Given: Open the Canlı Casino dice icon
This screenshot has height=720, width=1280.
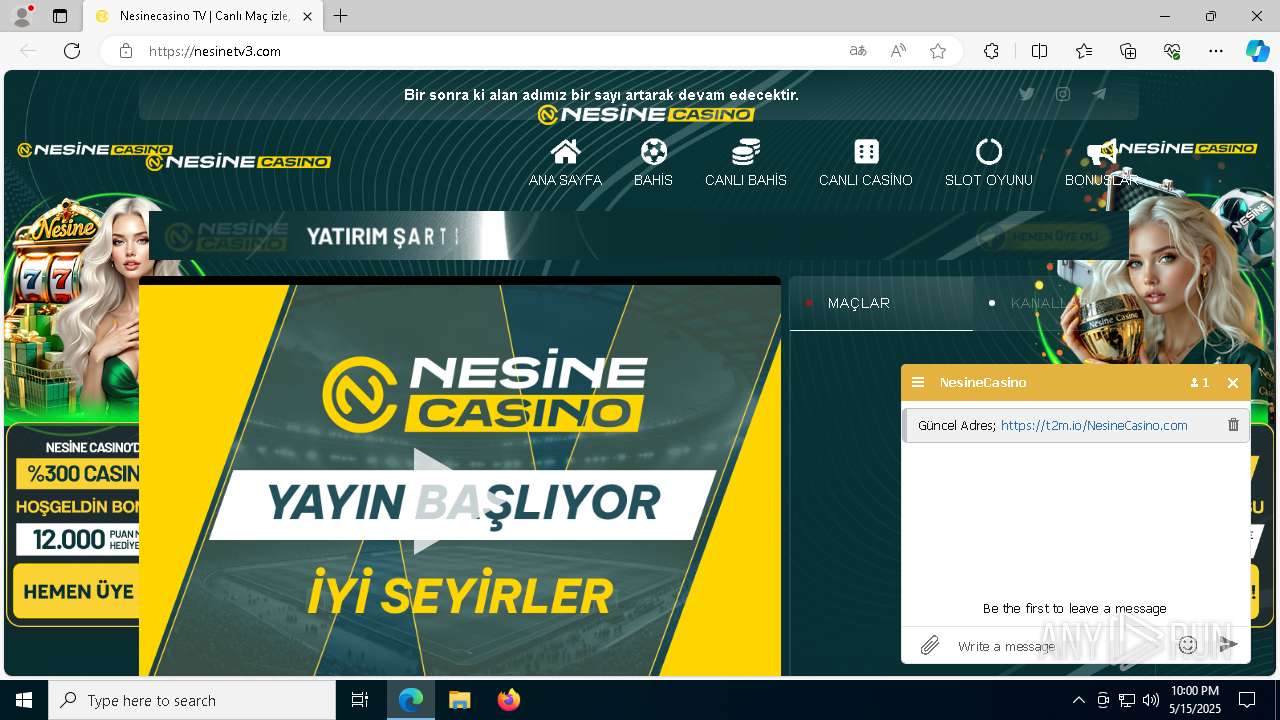Looking at the screenshot, I should pyautogui.click(x=866, y=152).
